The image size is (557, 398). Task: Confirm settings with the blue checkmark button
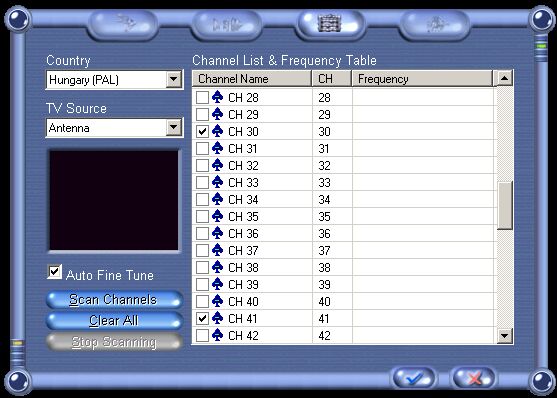413,378
